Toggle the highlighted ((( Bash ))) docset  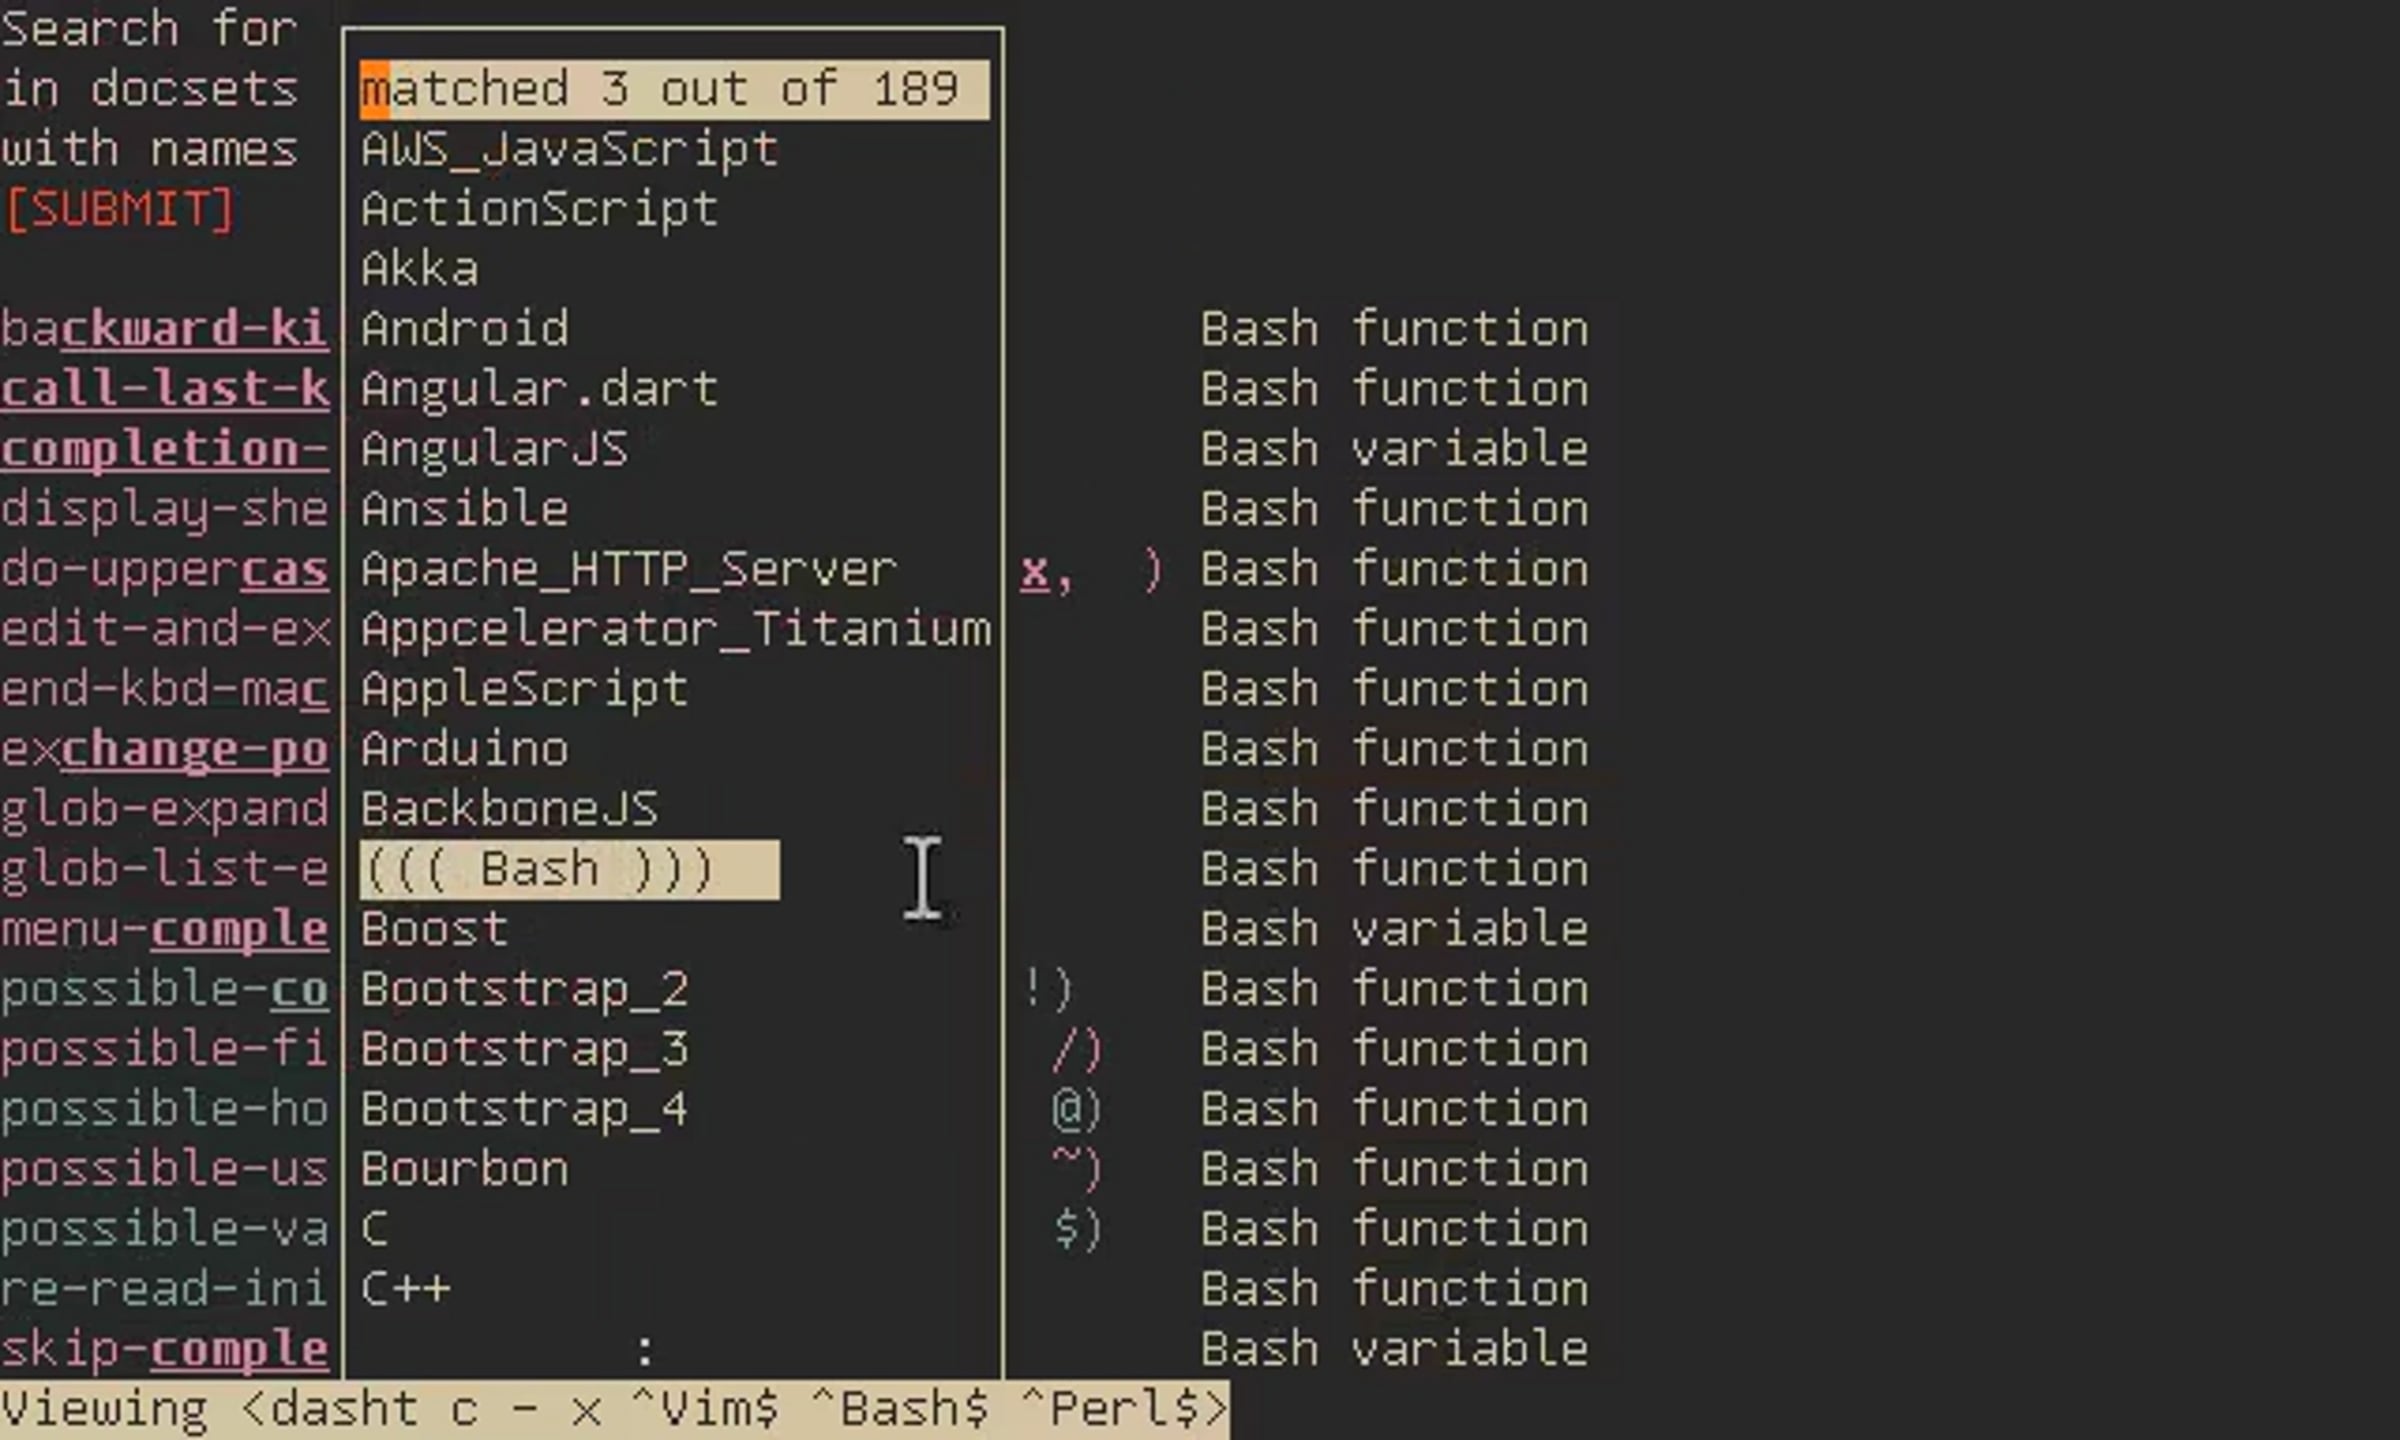[x=569, y=869]
